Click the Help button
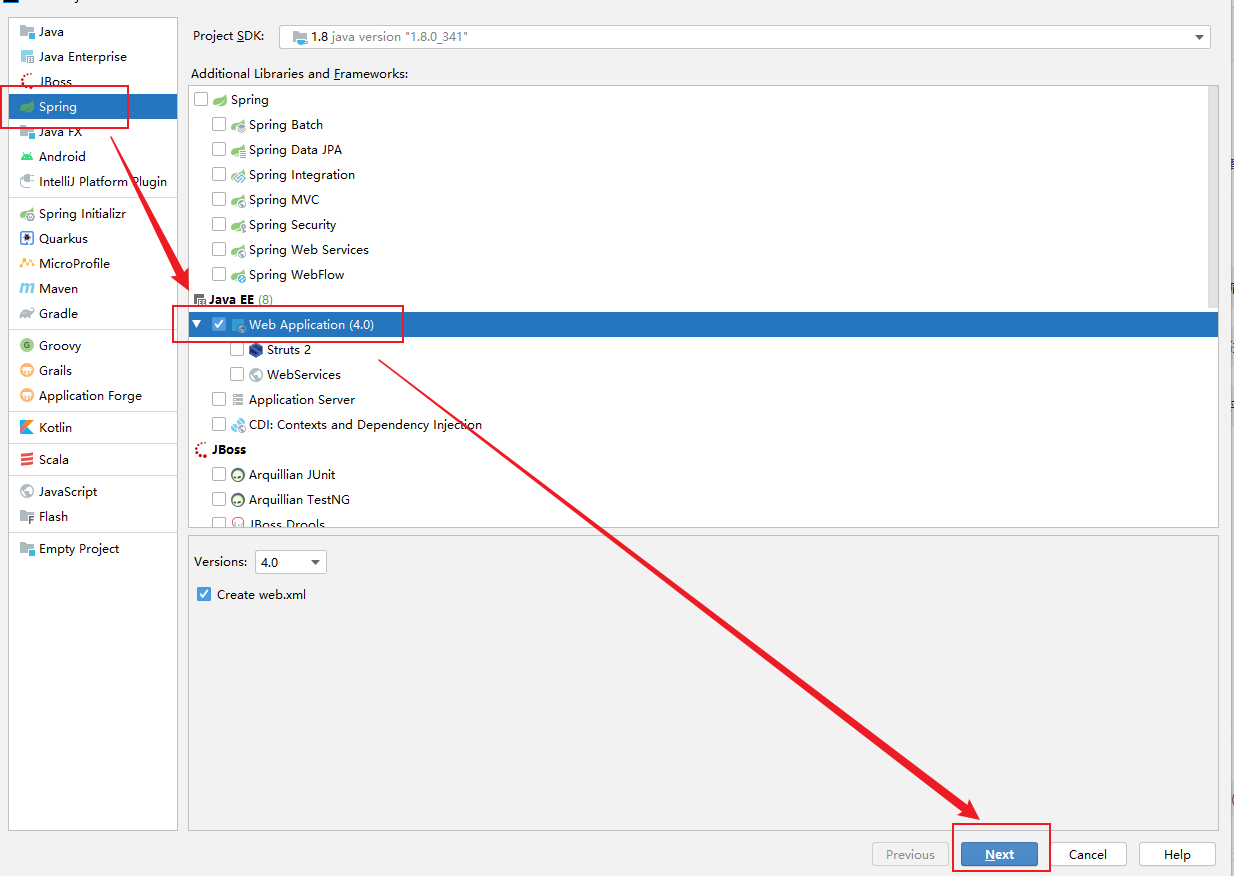The image size is (1234, 876). click(1177, 854)
